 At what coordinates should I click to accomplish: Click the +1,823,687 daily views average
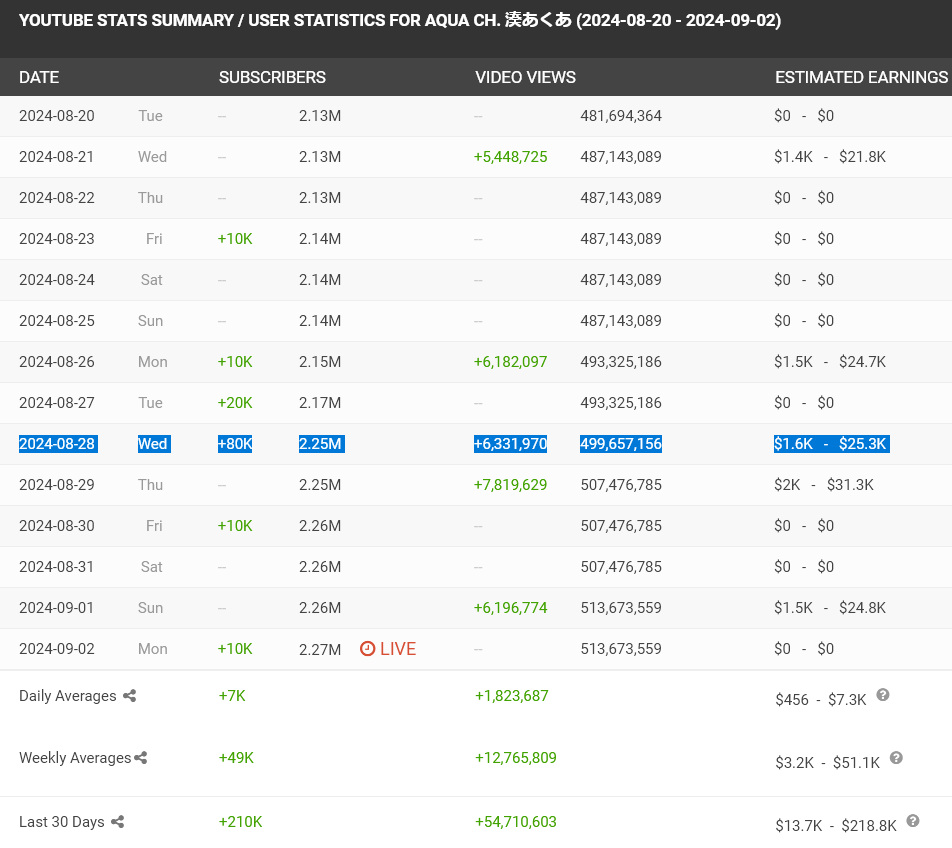click(511, 696)
